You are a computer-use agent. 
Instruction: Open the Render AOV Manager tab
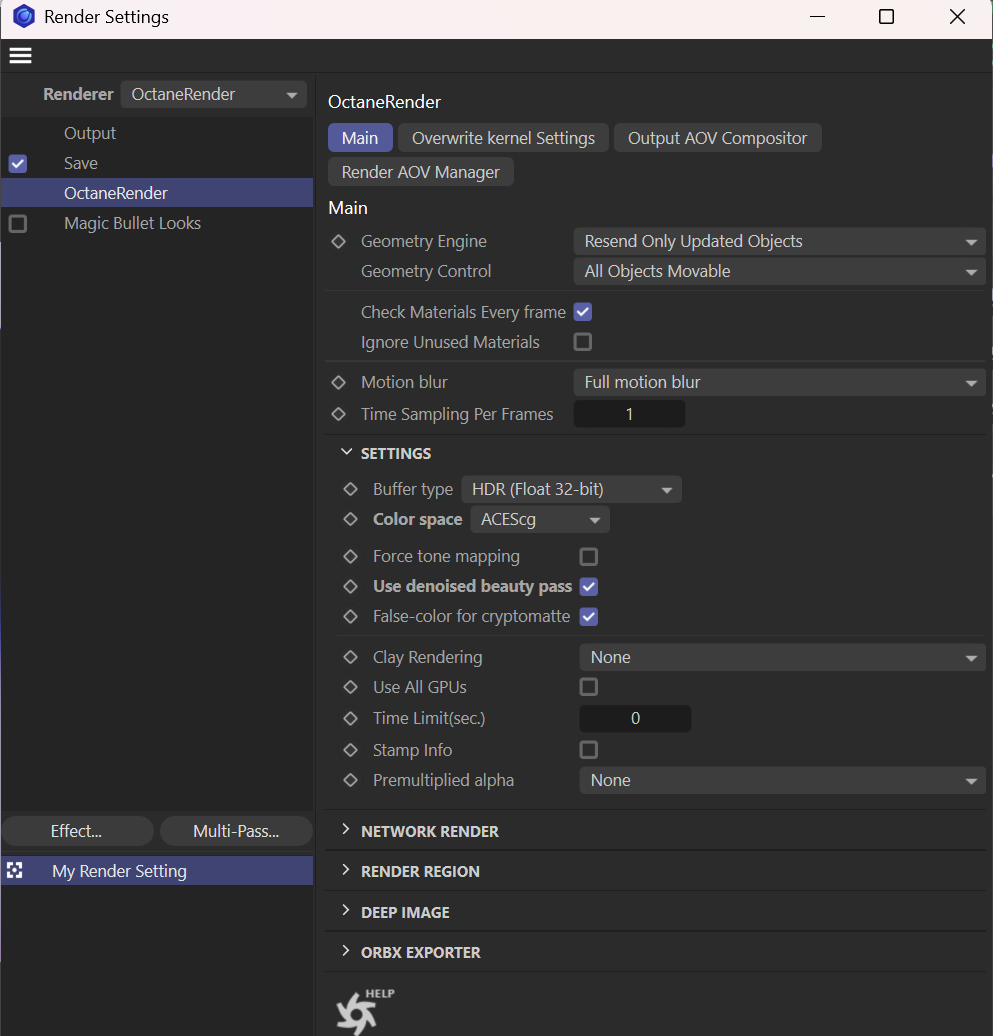420,173
